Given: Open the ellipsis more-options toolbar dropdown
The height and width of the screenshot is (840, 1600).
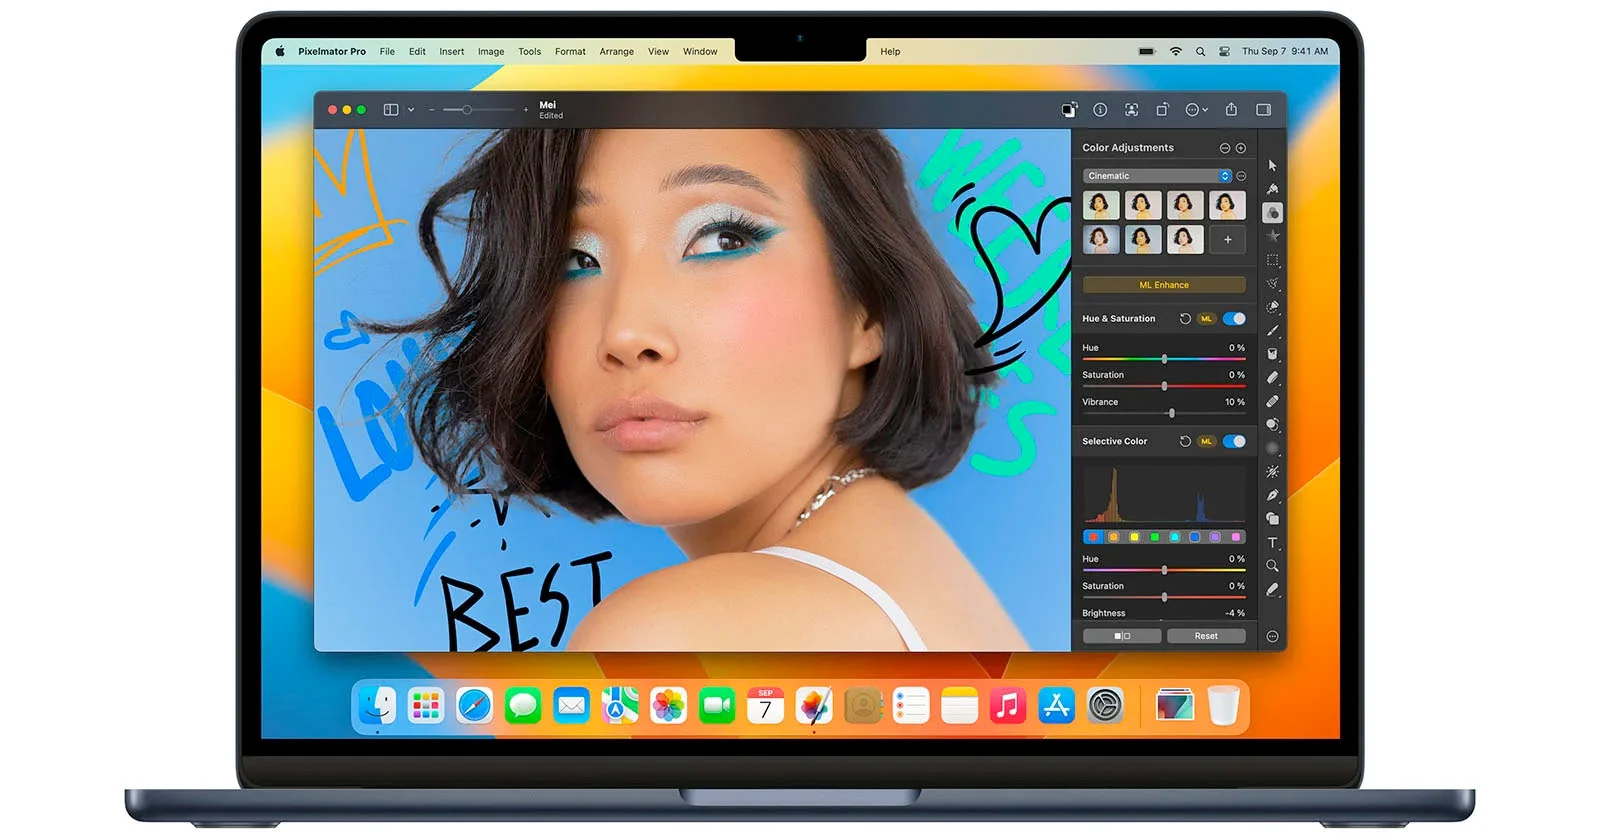Looking at the screenshot, I should click(1196, 110).
